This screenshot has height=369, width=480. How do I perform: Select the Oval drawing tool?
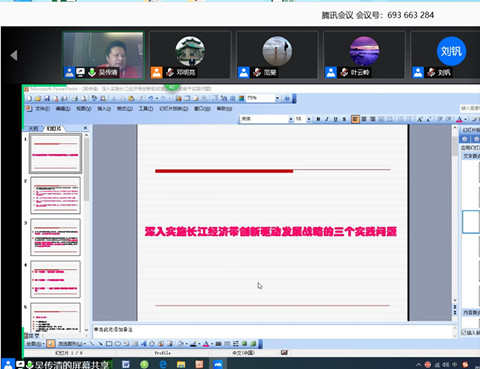coord(117,344)
